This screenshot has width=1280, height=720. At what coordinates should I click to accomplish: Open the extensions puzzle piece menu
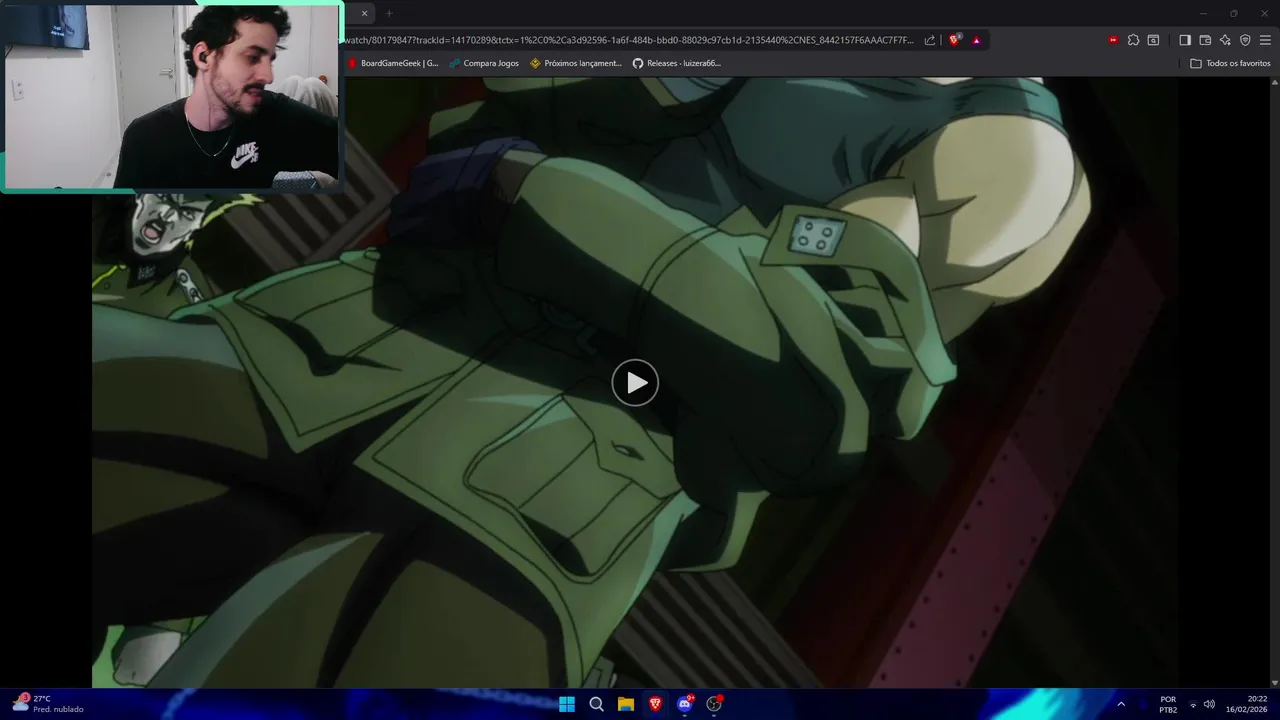click(1133, 40)
